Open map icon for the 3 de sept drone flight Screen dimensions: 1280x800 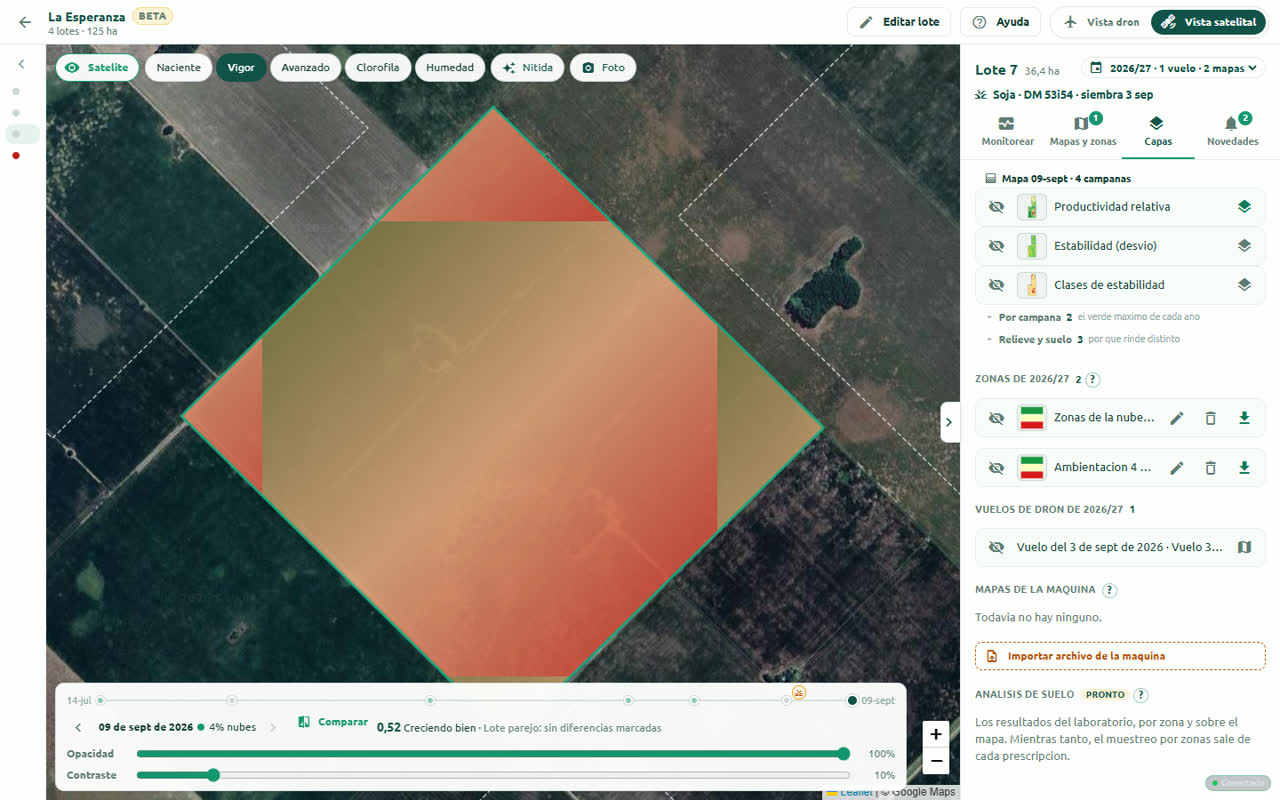[x=1244, y=548]
